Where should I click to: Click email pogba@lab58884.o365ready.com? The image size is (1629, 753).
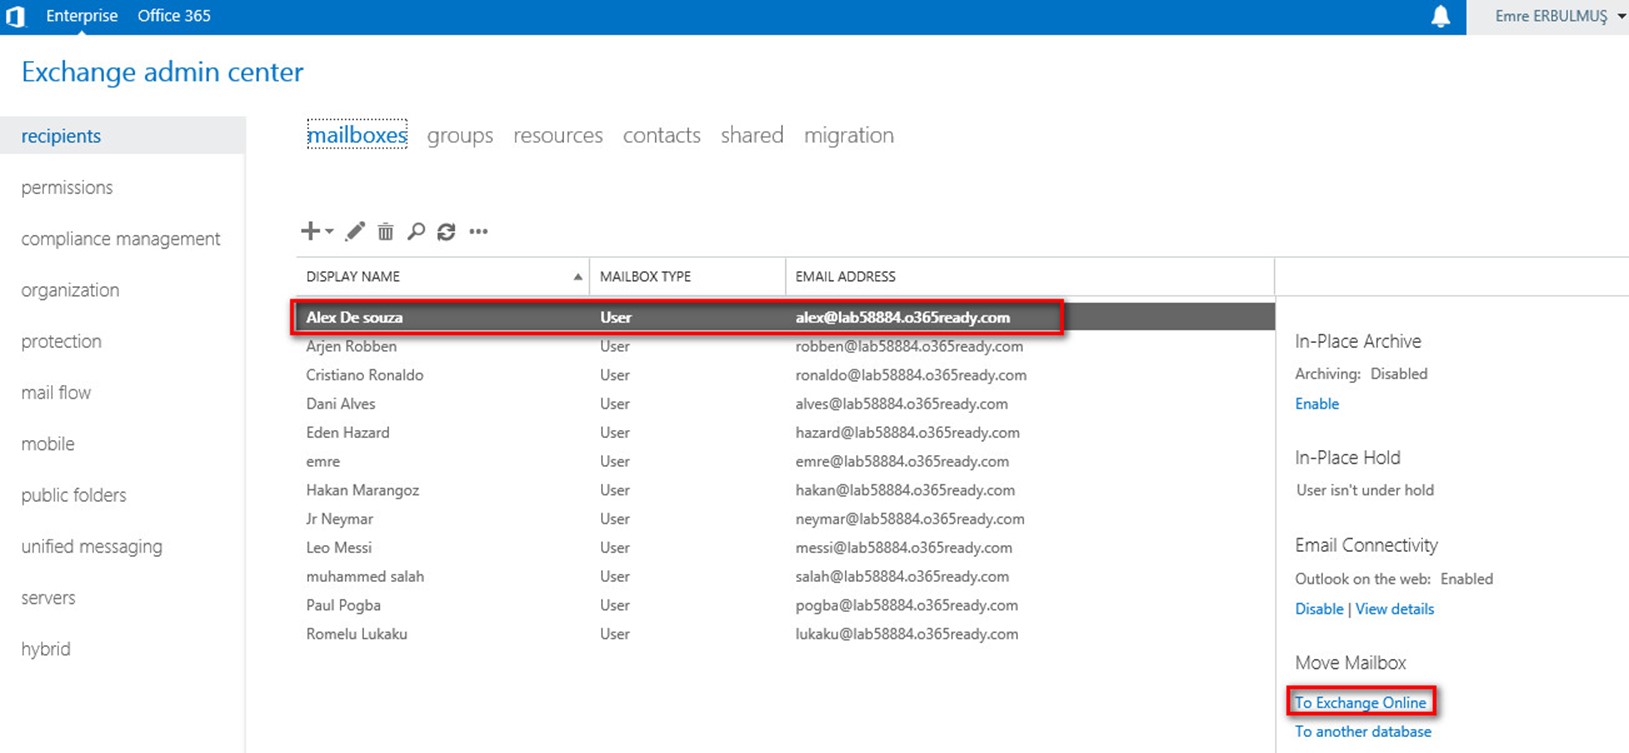coord(907,605)
